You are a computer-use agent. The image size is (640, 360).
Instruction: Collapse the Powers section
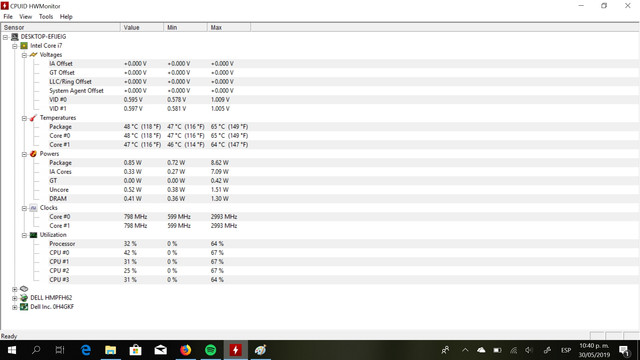(24, 154)
